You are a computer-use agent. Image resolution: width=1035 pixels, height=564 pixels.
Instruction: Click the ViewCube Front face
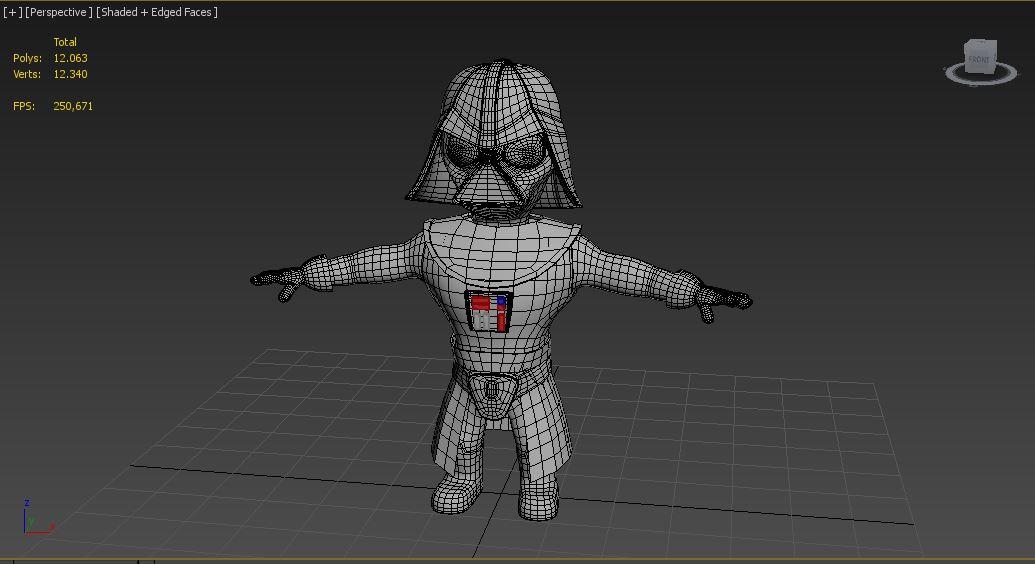pos(979,60)
